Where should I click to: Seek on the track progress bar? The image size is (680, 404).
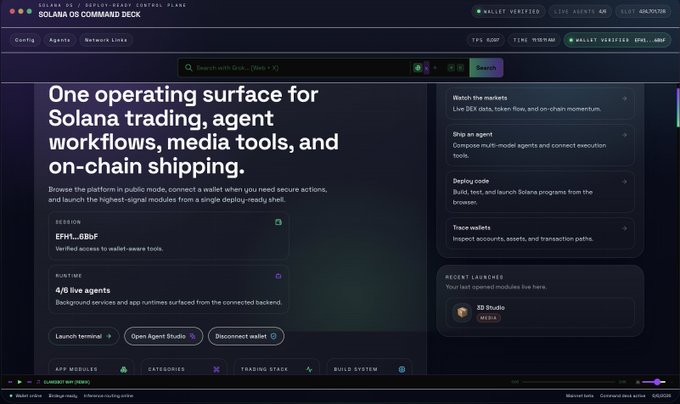569,382
